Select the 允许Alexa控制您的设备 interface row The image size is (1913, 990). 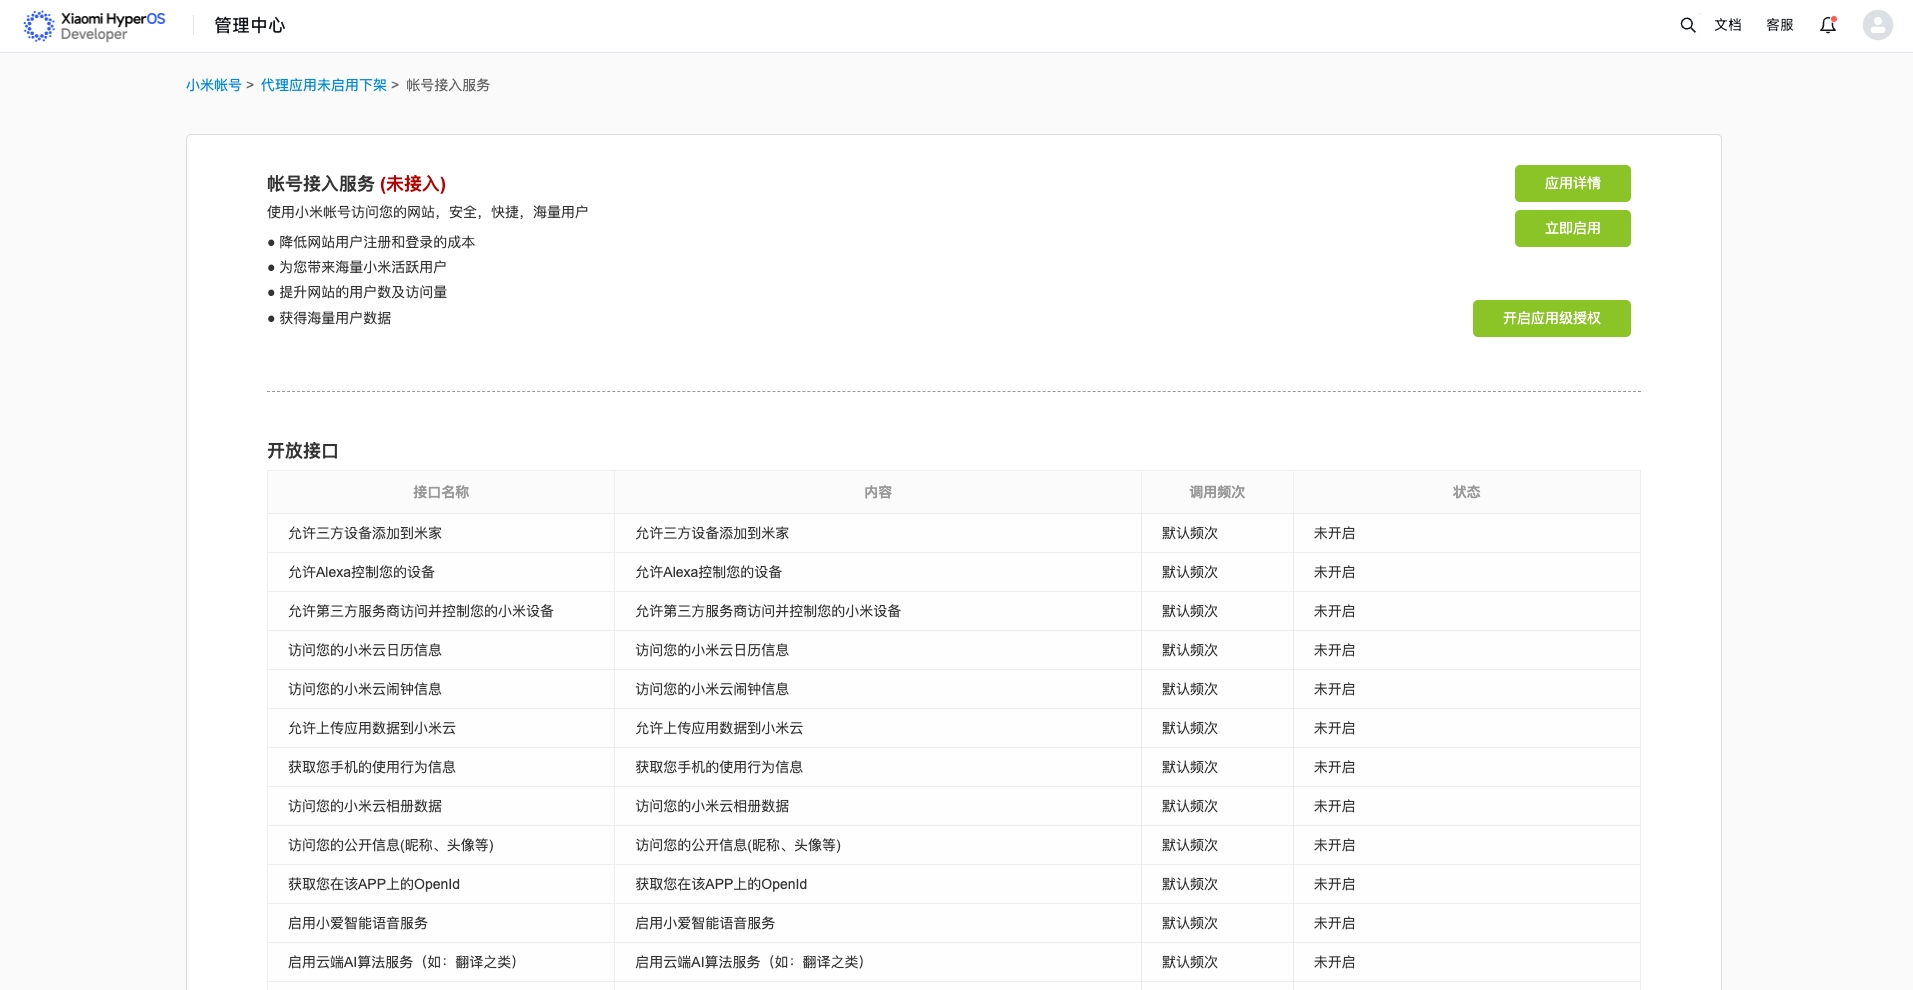point(361,572)
